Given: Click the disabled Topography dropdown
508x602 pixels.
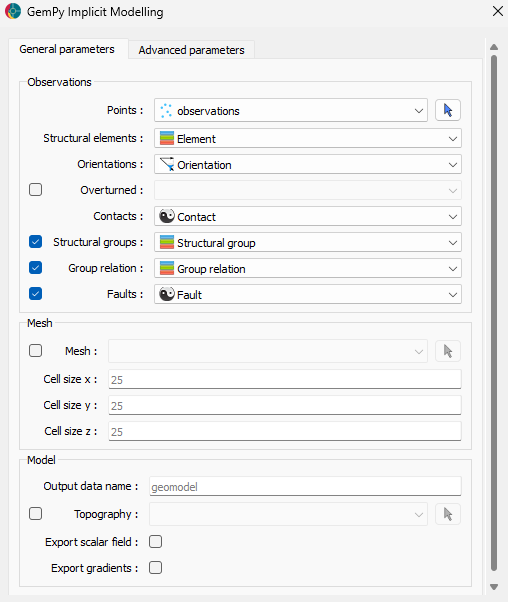Looking at the screenshot, I should click(288, 514).
